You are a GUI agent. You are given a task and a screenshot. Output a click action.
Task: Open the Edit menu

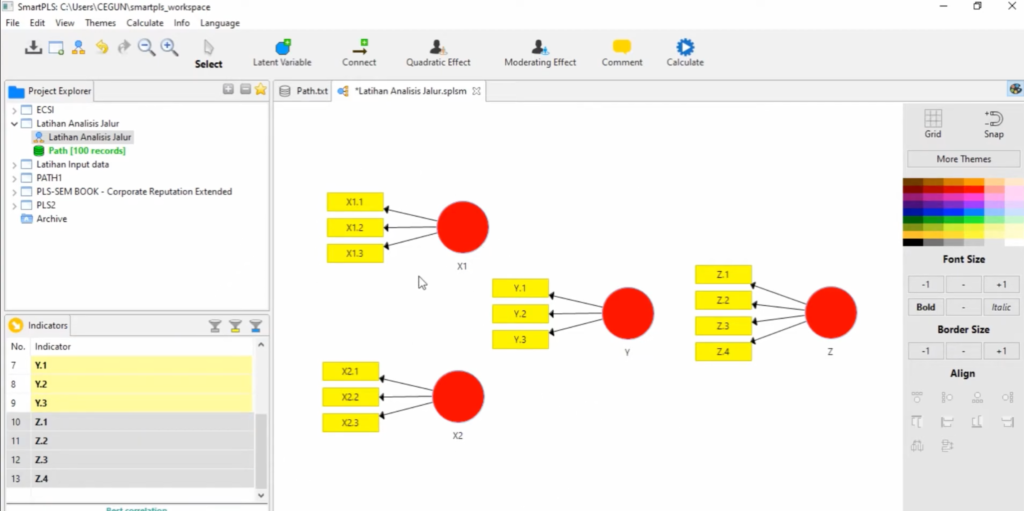(x=37, y=23)
